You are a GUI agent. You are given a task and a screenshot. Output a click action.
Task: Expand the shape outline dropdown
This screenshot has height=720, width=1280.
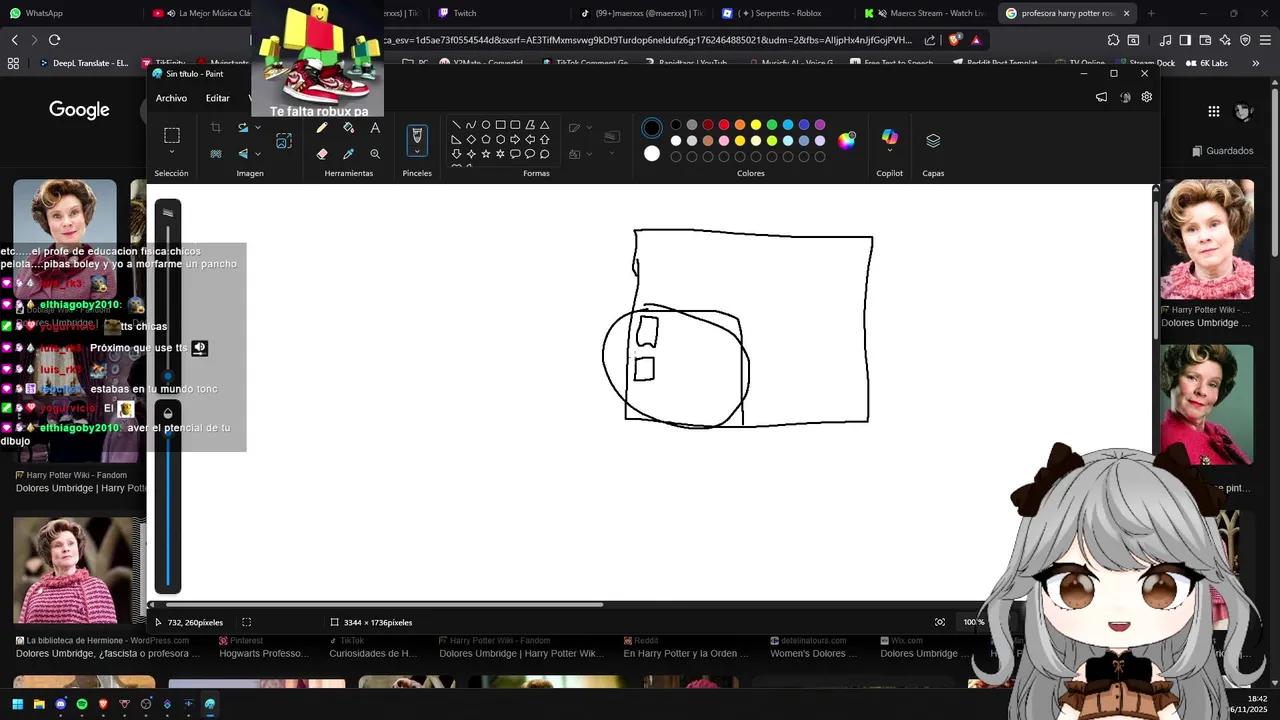pos(589,128)
